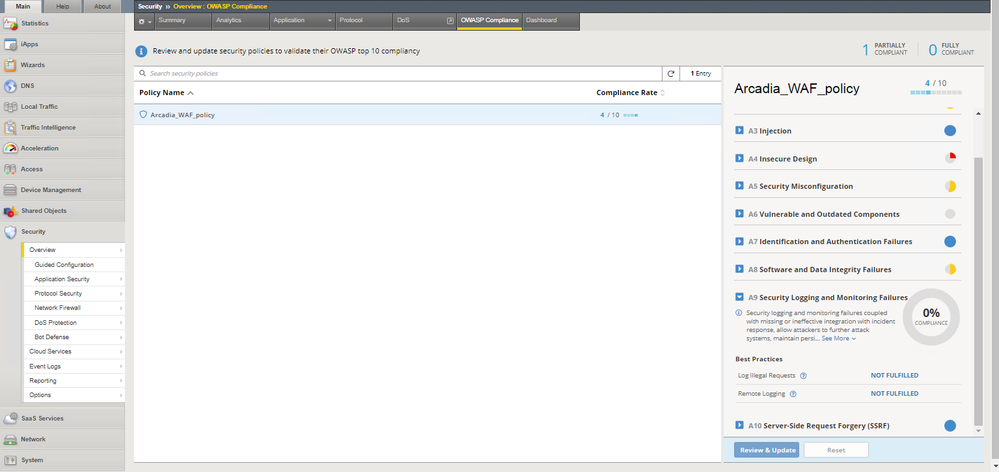Image resolution: width=999 pixels, height=472 pixels.
Task: Click the Traffic Intelligence icon
Action: point(10,127)
